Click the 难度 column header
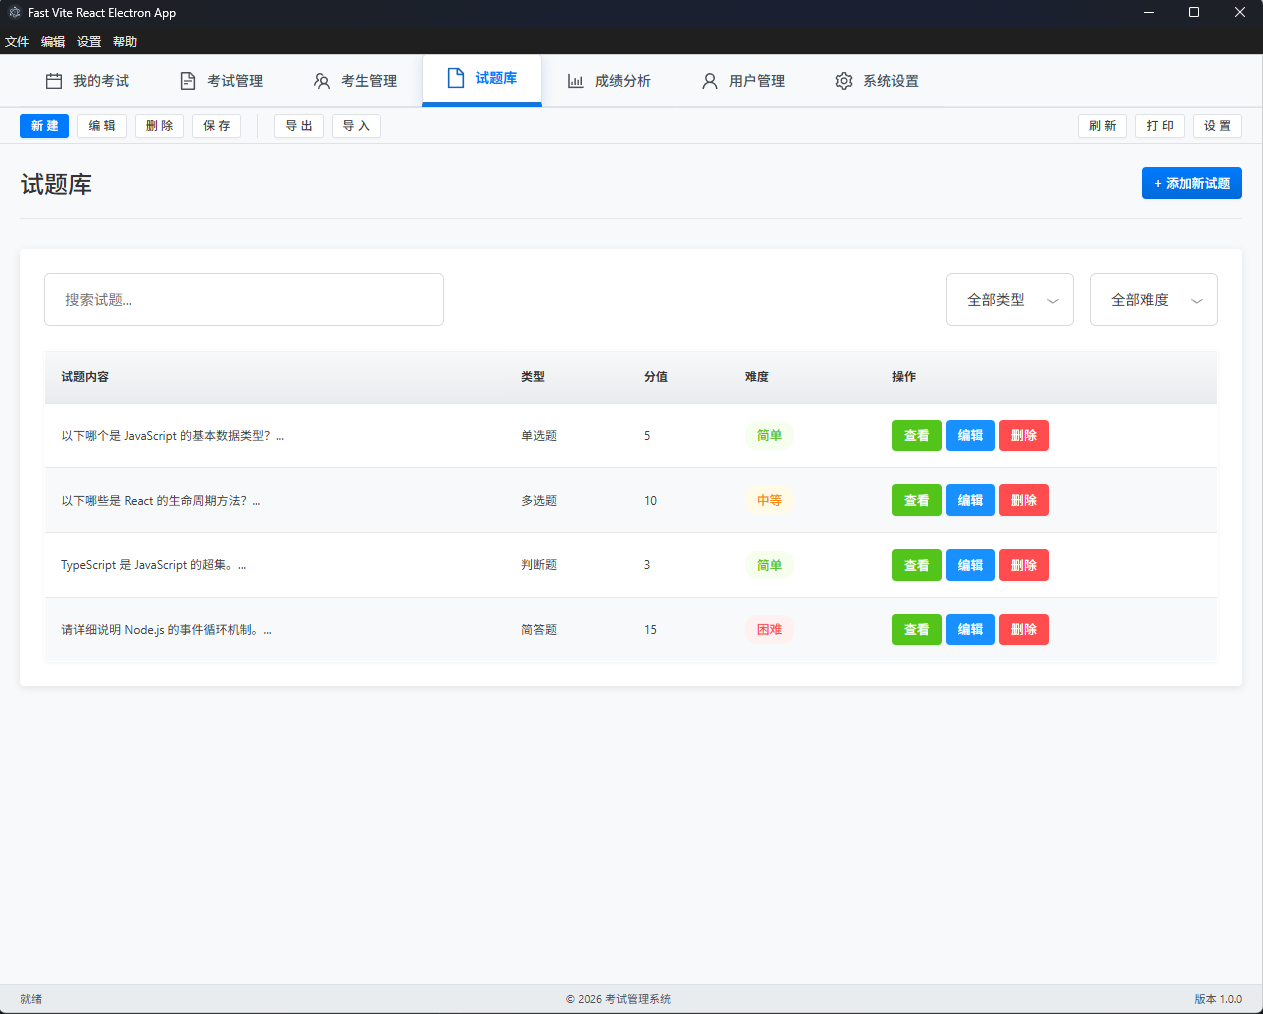Image resolution: width=1263 pixels, height=1014 pixels. (x=757, y=377)
